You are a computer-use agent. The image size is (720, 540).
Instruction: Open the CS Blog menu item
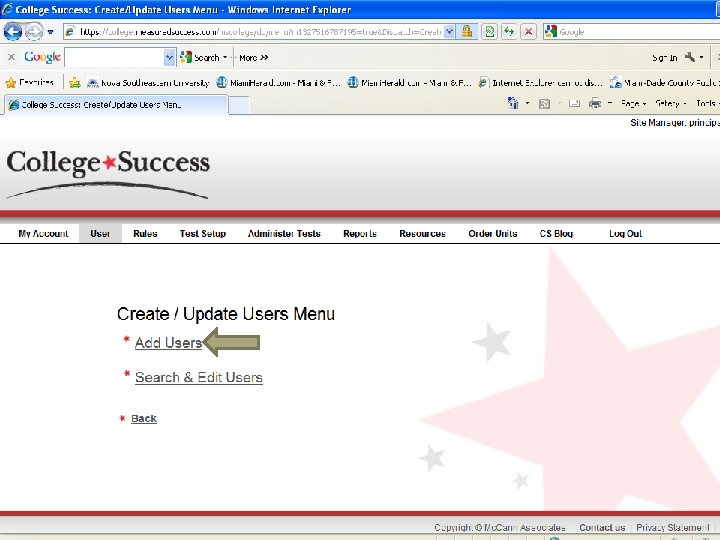[x=556, y=233]
